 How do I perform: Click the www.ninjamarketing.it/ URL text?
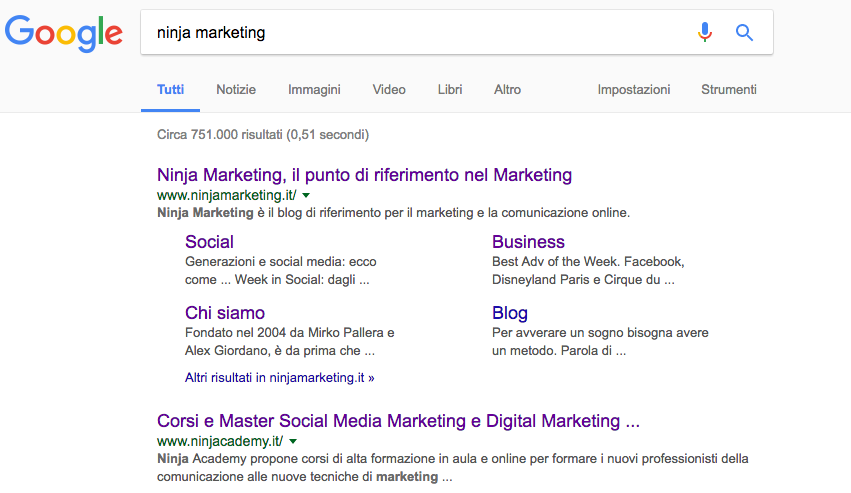tap(227, 195)
